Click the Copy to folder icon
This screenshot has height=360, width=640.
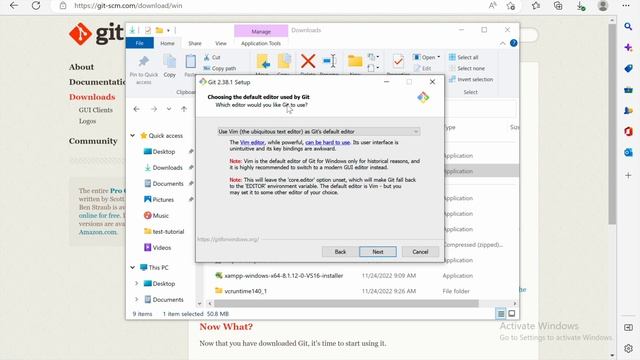coord(284,62)
